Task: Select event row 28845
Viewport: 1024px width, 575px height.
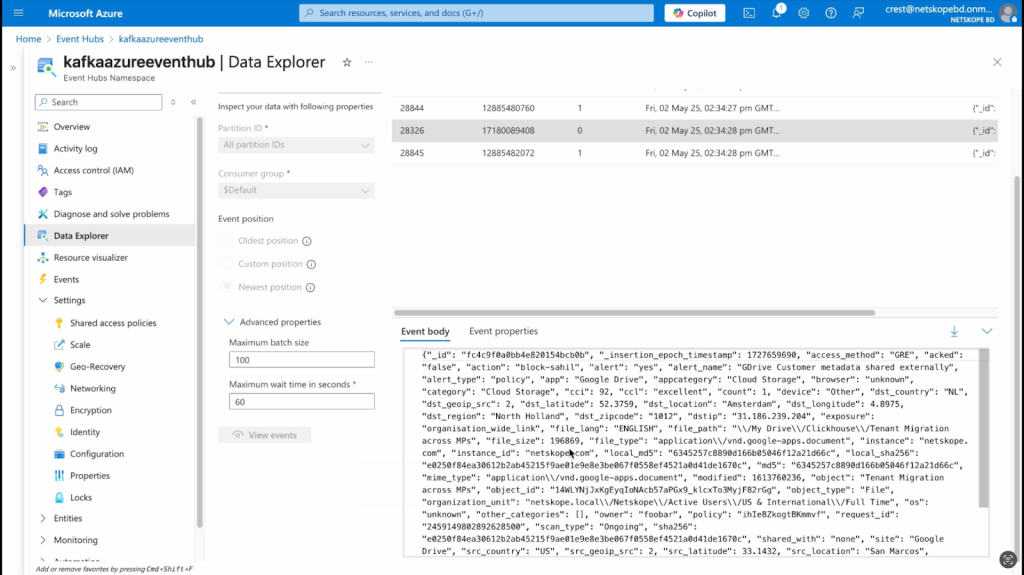Action: (695, 153)
